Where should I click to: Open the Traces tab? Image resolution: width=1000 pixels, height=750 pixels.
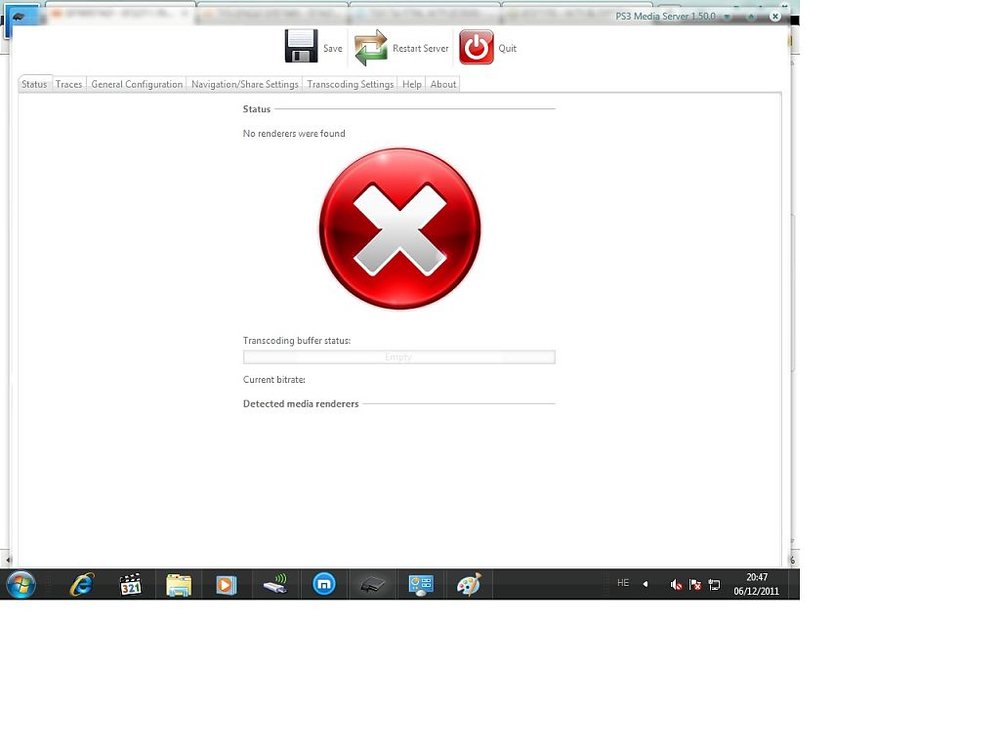tap(69, 84)
